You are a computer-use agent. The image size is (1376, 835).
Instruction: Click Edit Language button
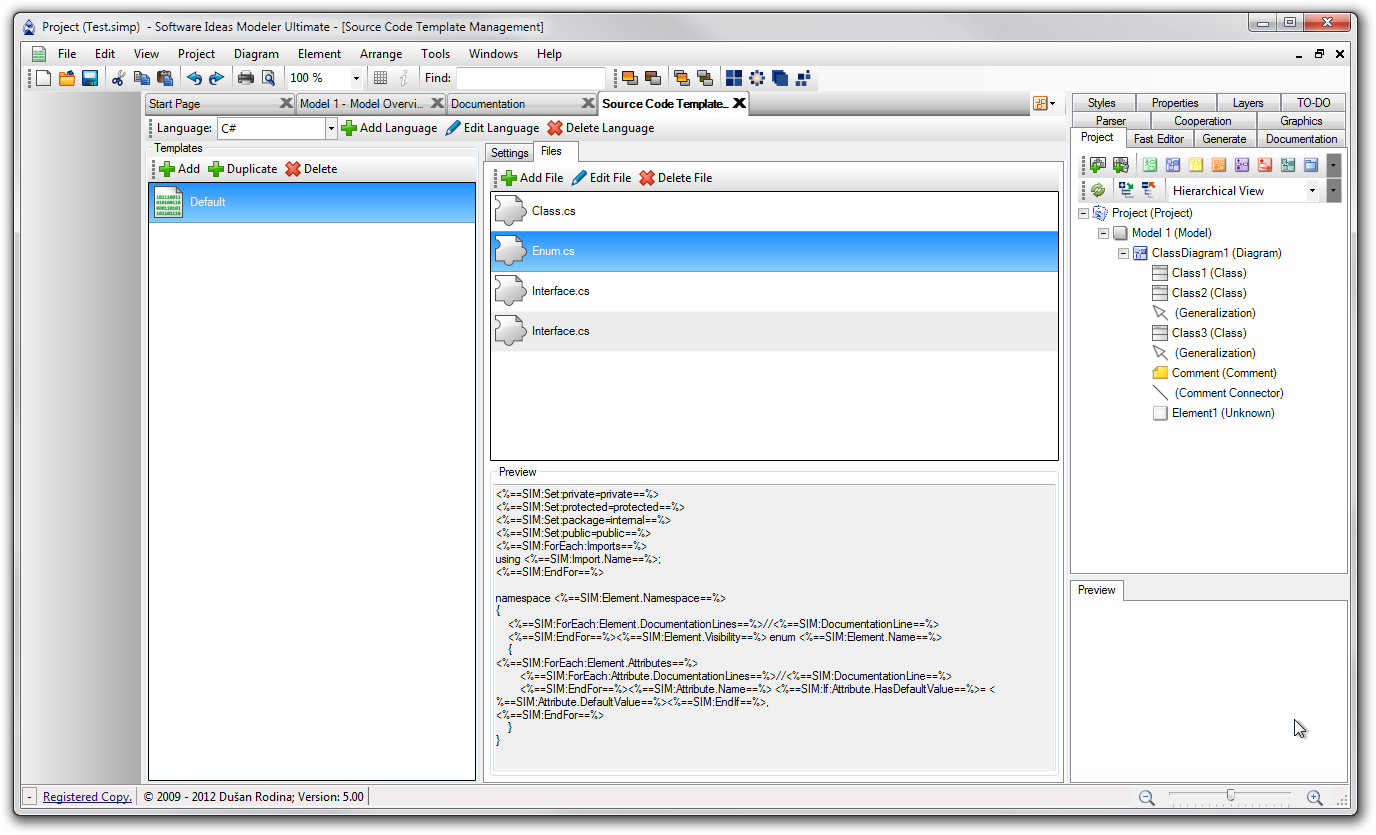[x=492, y=128]
